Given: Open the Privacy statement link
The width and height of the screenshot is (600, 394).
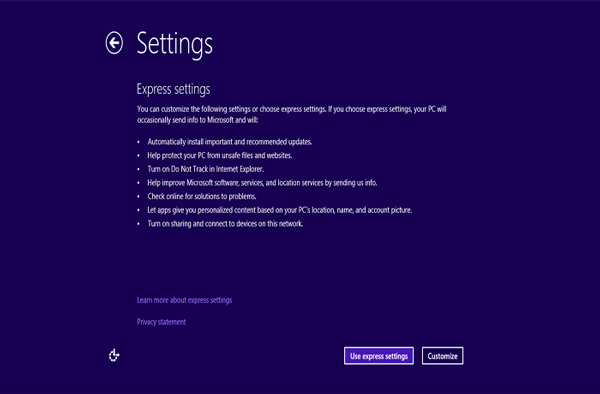Looking at the screenshot, I should pyautogui.click(x=161, y=322).
